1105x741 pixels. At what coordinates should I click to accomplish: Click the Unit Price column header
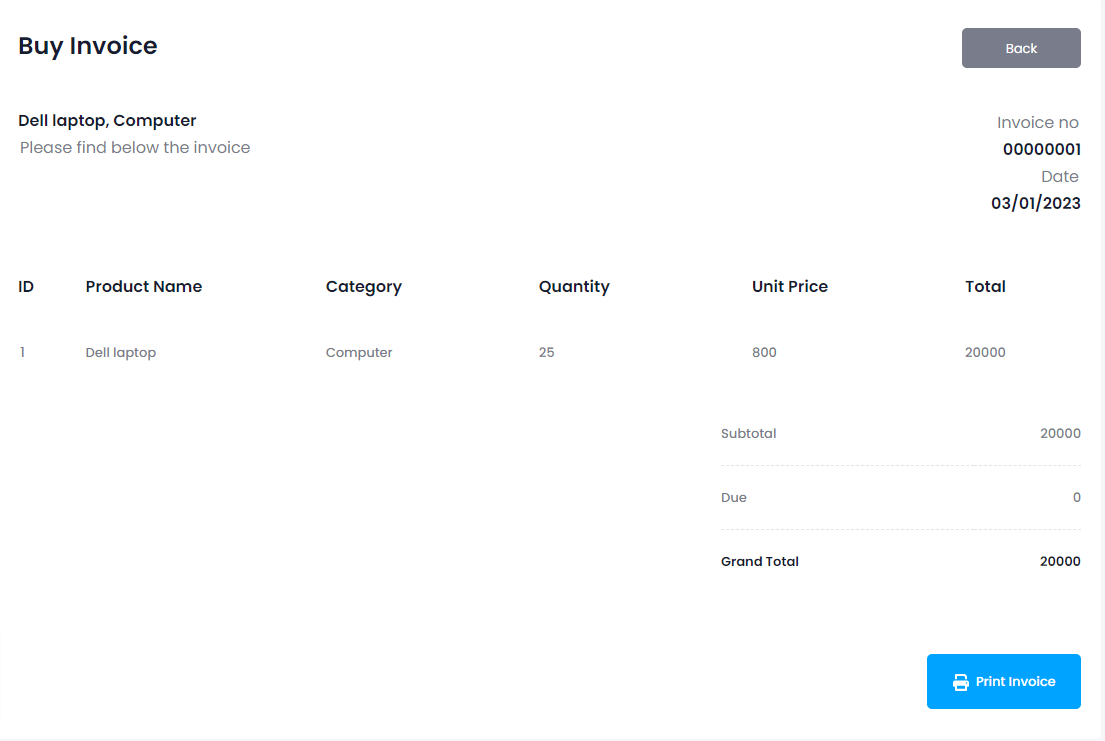click(x=790, y=287)
